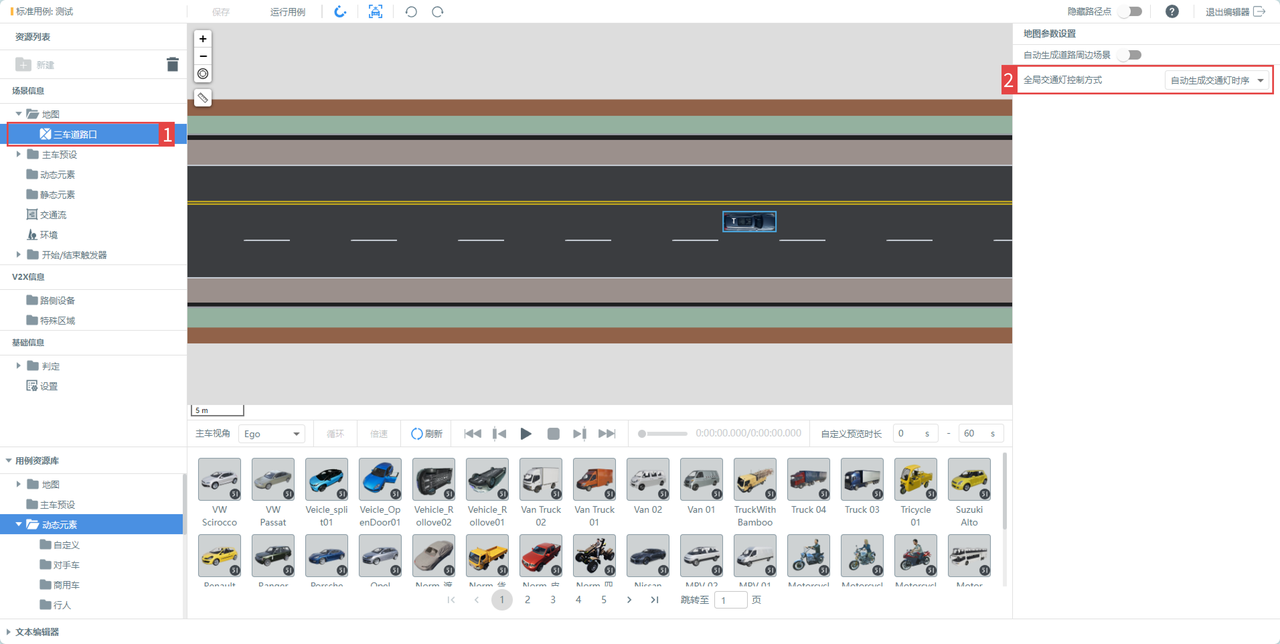Viewport: 1280px width, 644px height.
Task: Click the delete trash icon in resource list
Action: [172, 65]
